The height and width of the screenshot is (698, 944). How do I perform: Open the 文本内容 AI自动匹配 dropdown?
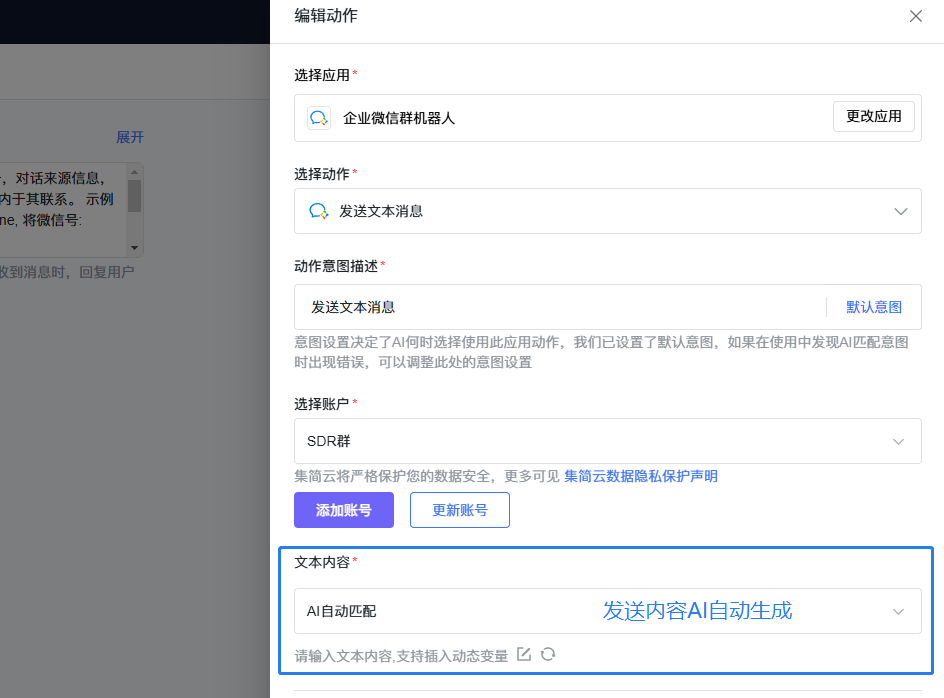607,611
